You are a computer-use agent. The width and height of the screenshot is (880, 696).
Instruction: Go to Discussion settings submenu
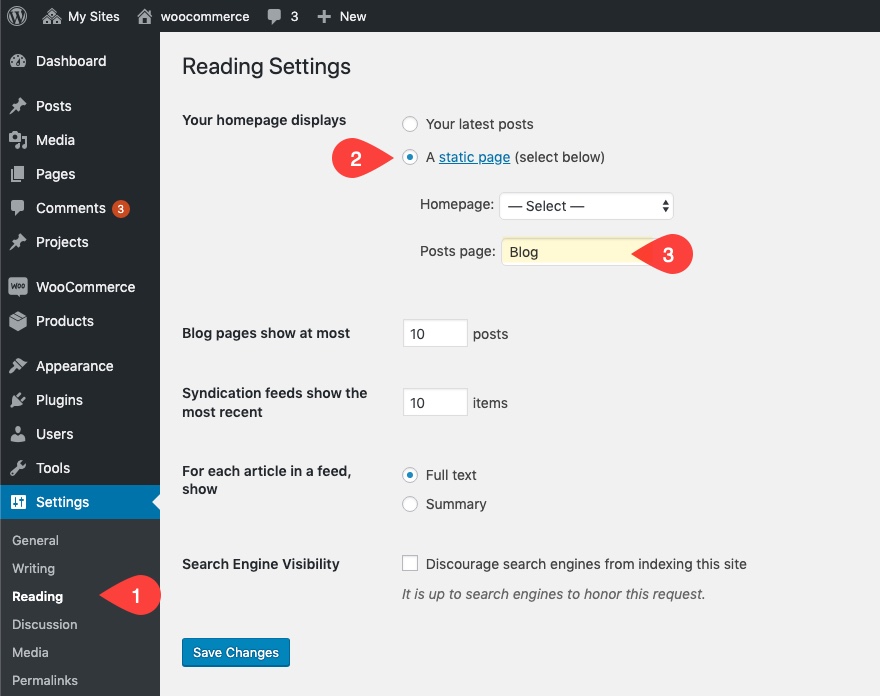tap(45, 624)
